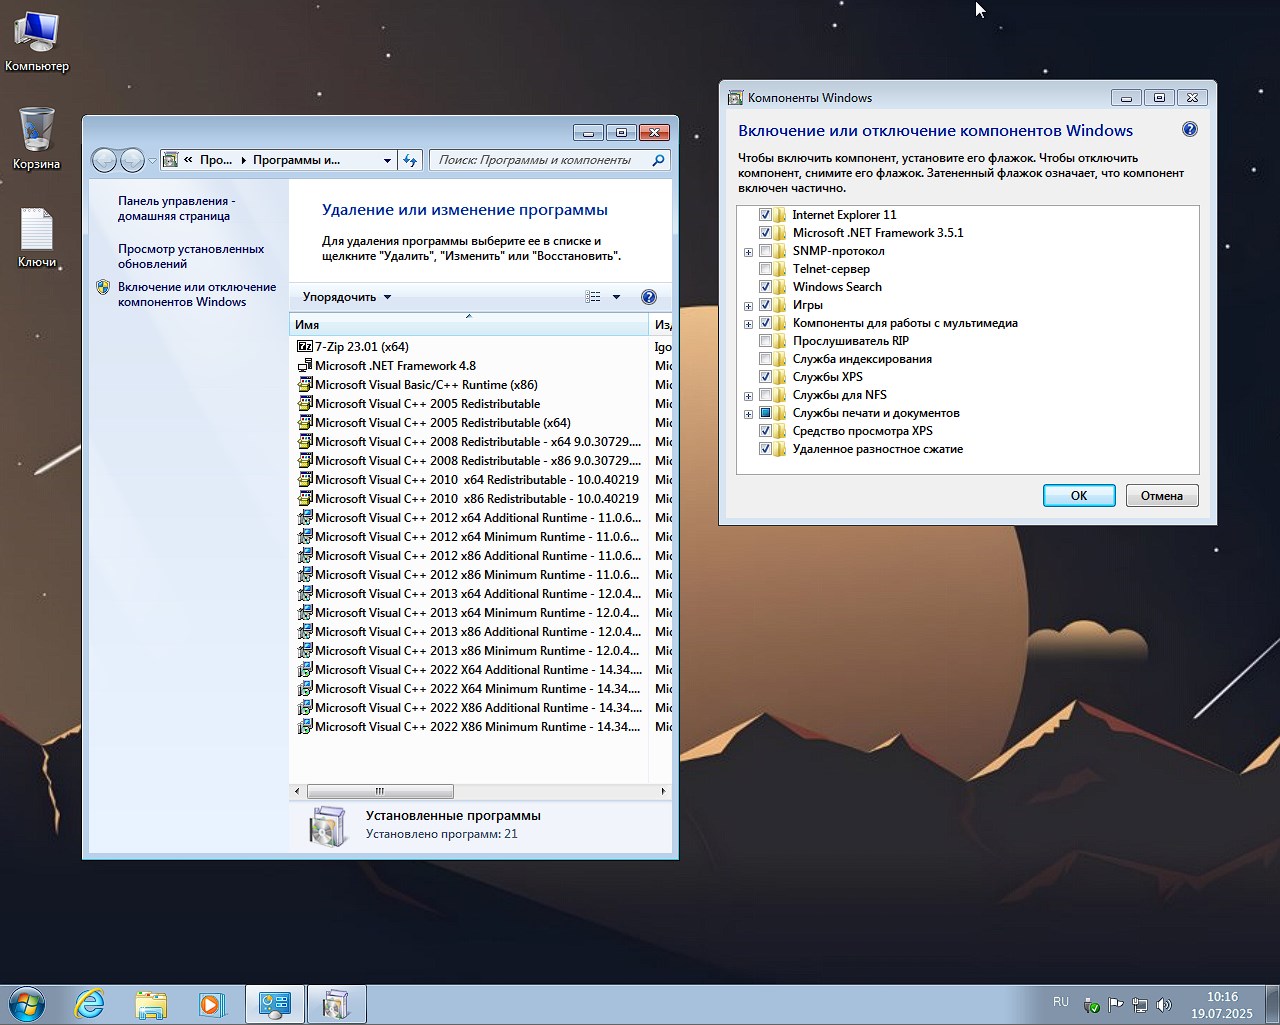Uncheck the Internet Explorer 11 checkbox
The height and width of the screenshot is (1025, 1280).
pos(765,215)
